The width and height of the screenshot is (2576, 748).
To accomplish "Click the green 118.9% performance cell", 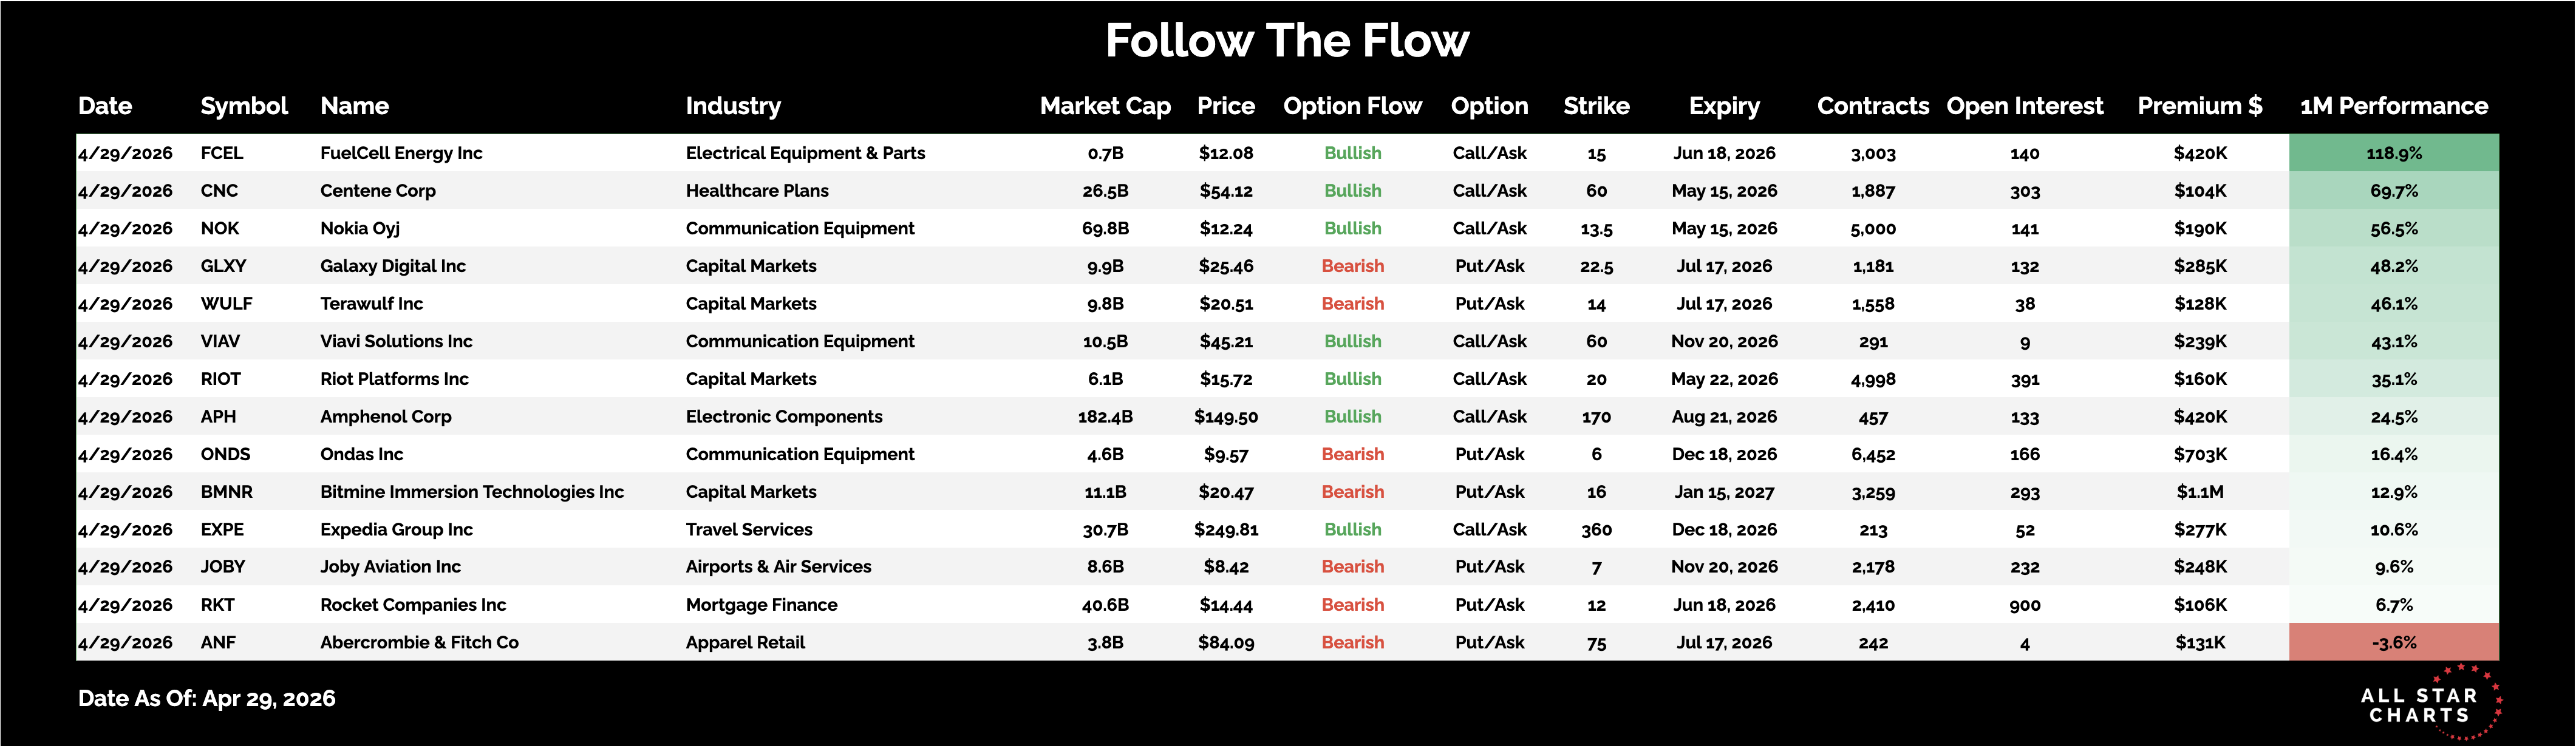I will [x=2393, y=153].
